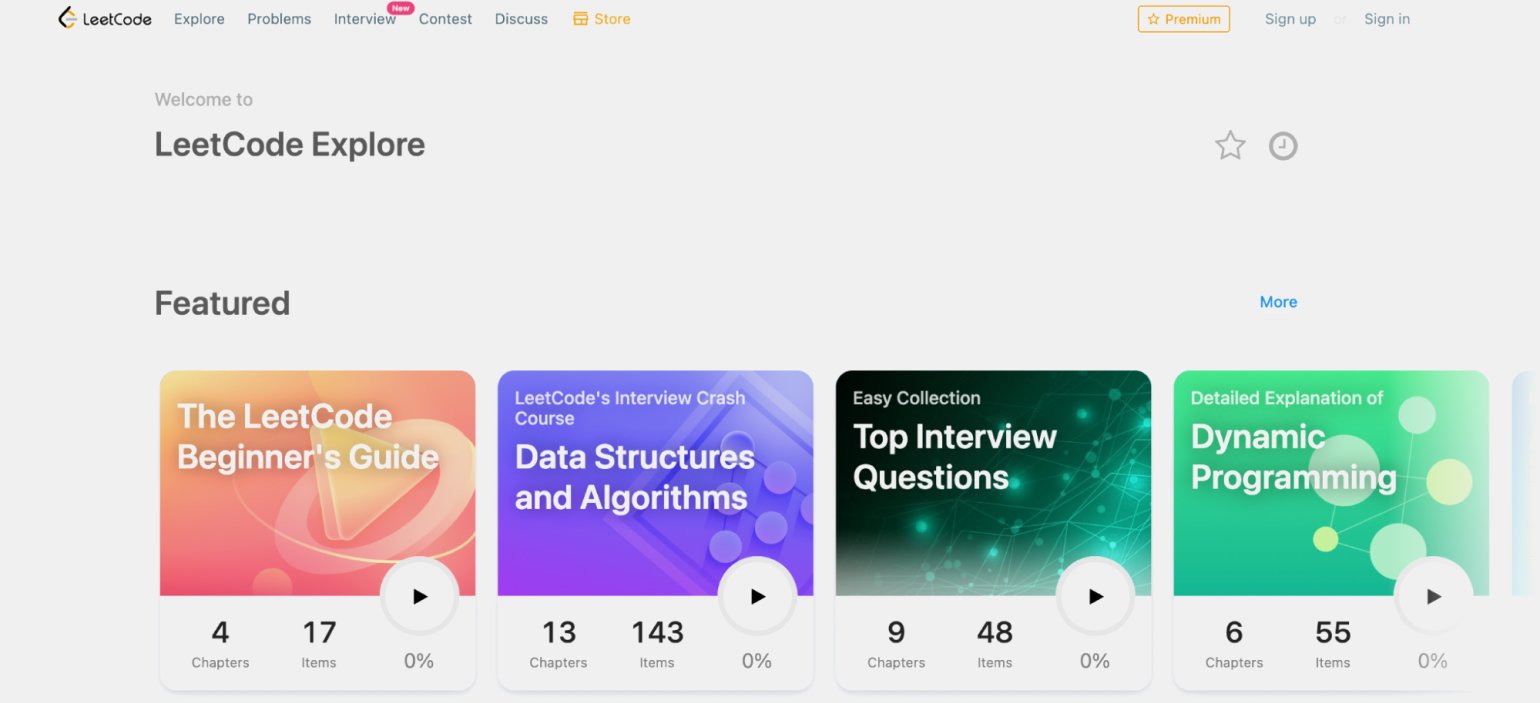Click the Sign up link
The height and width of the screenshot is (703, 1540).
pos(1290,19)
